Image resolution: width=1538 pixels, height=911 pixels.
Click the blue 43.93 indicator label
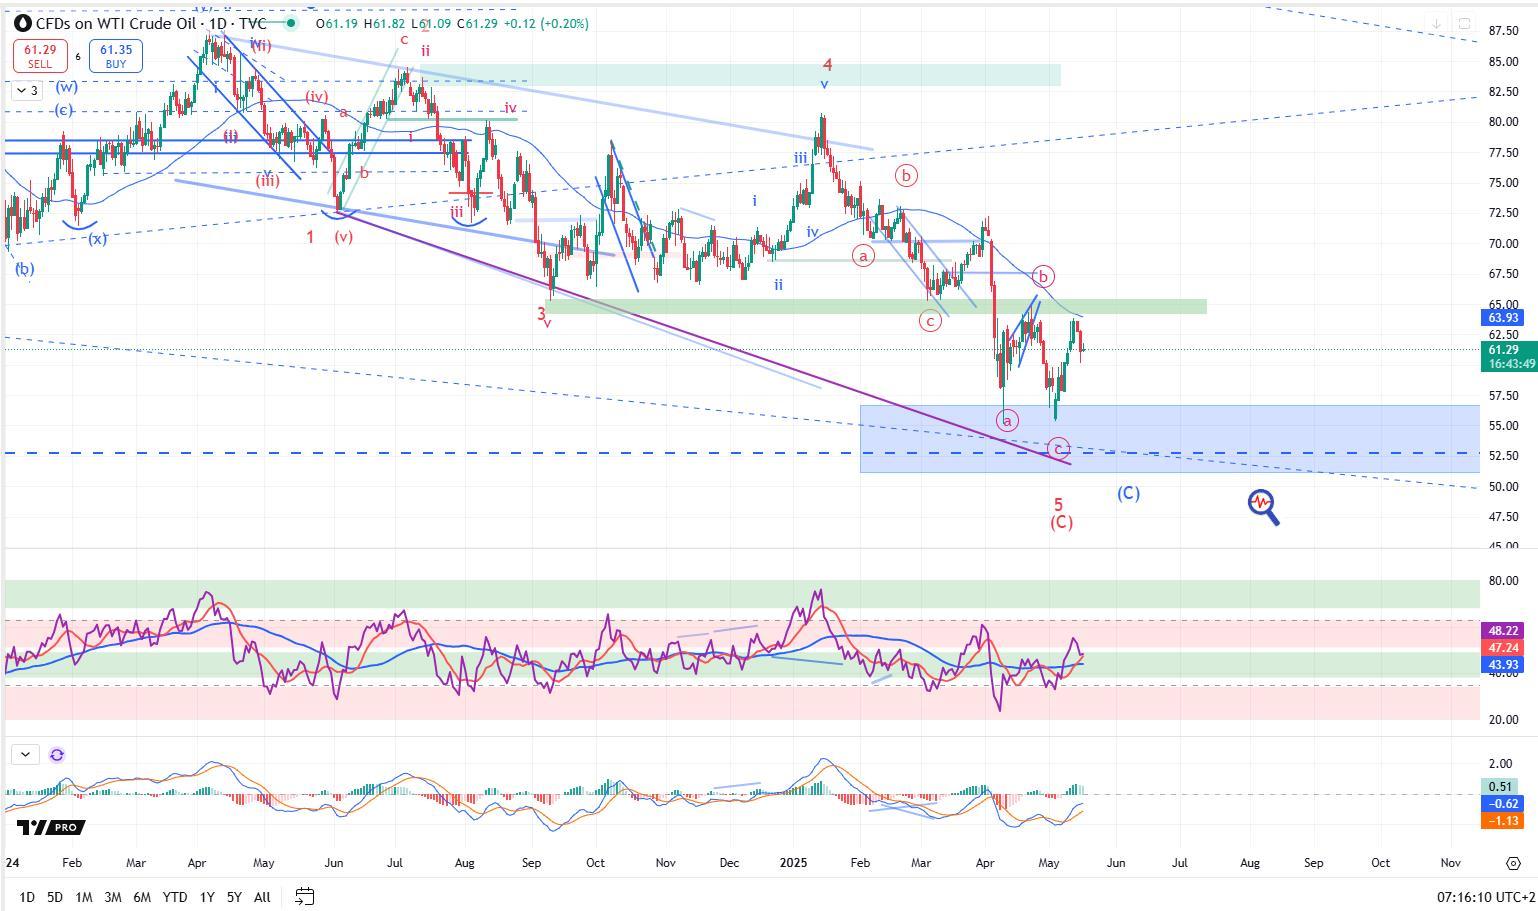[x=1503, y=665]
